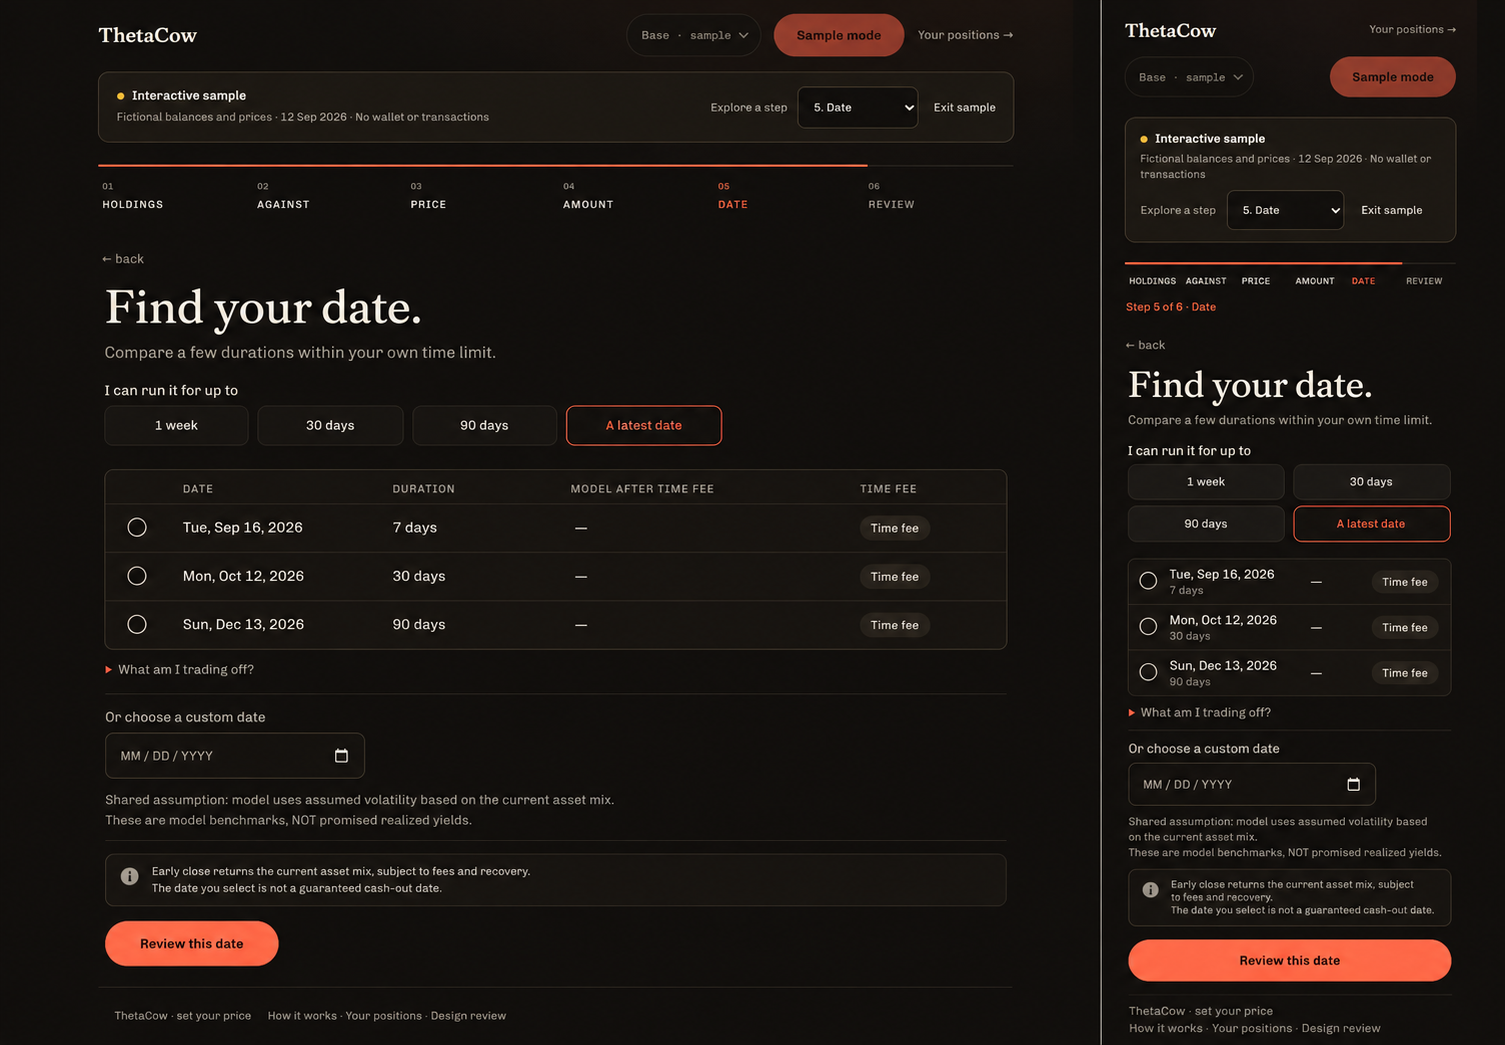Go back via right panel back link

click(1145, 345)
